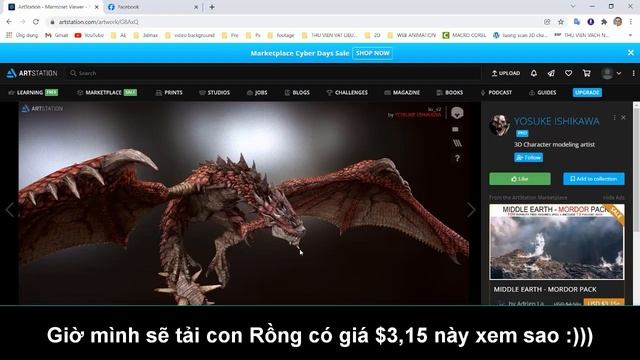Open the BOOKS nav item

coord(450,93)
